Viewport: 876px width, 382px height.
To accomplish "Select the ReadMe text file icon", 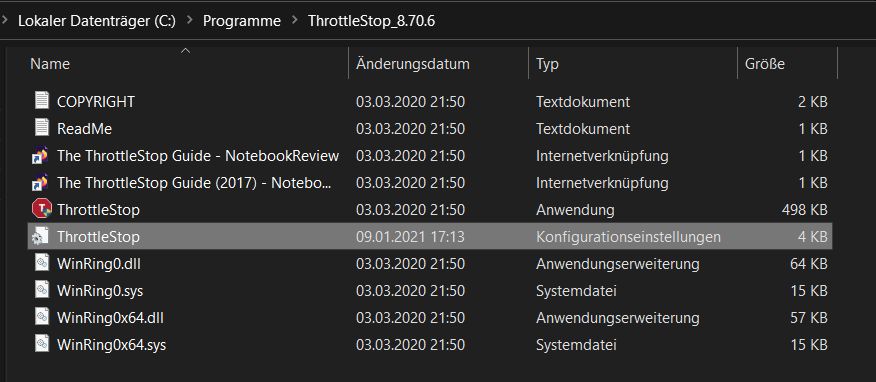I will click(x=41, y=128).
